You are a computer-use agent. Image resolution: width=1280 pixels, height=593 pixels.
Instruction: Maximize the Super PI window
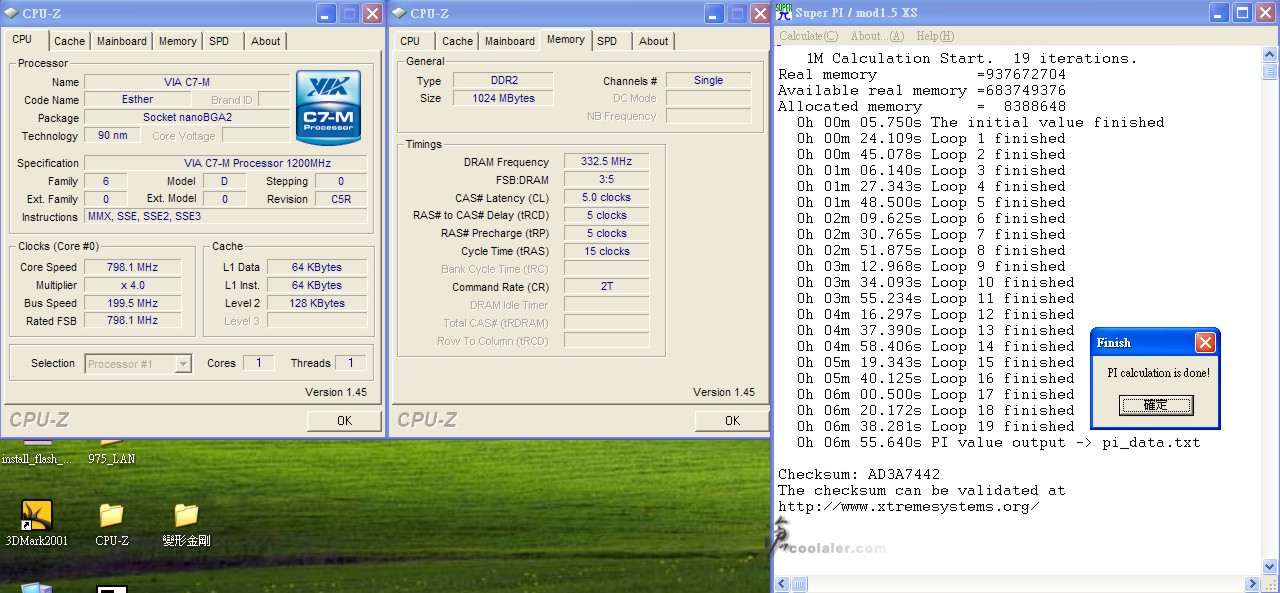point(1242,13)
